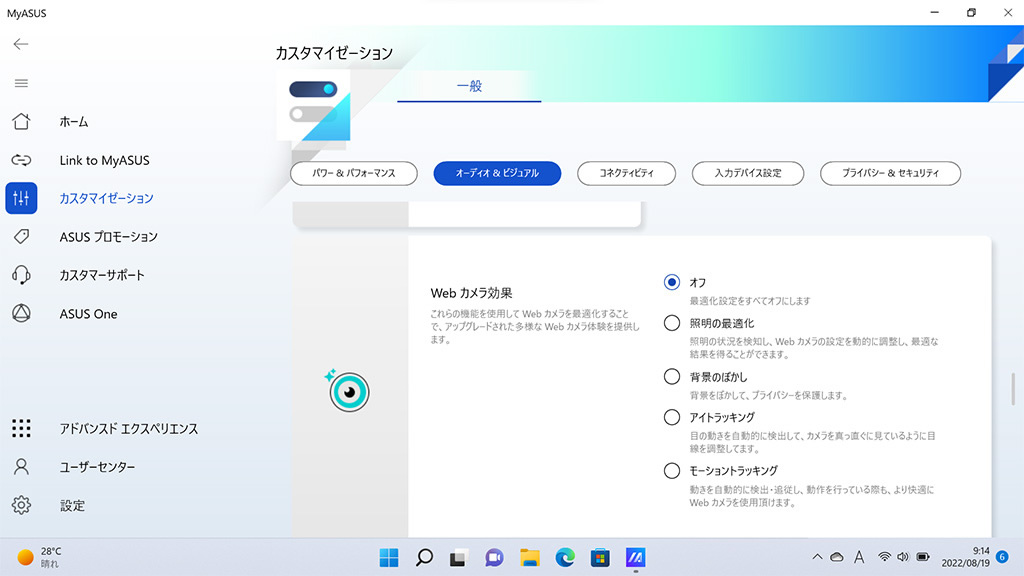Select the アイトラッキング radio button
This screenshot has height=576, width=1024.
tap(672, 417)
